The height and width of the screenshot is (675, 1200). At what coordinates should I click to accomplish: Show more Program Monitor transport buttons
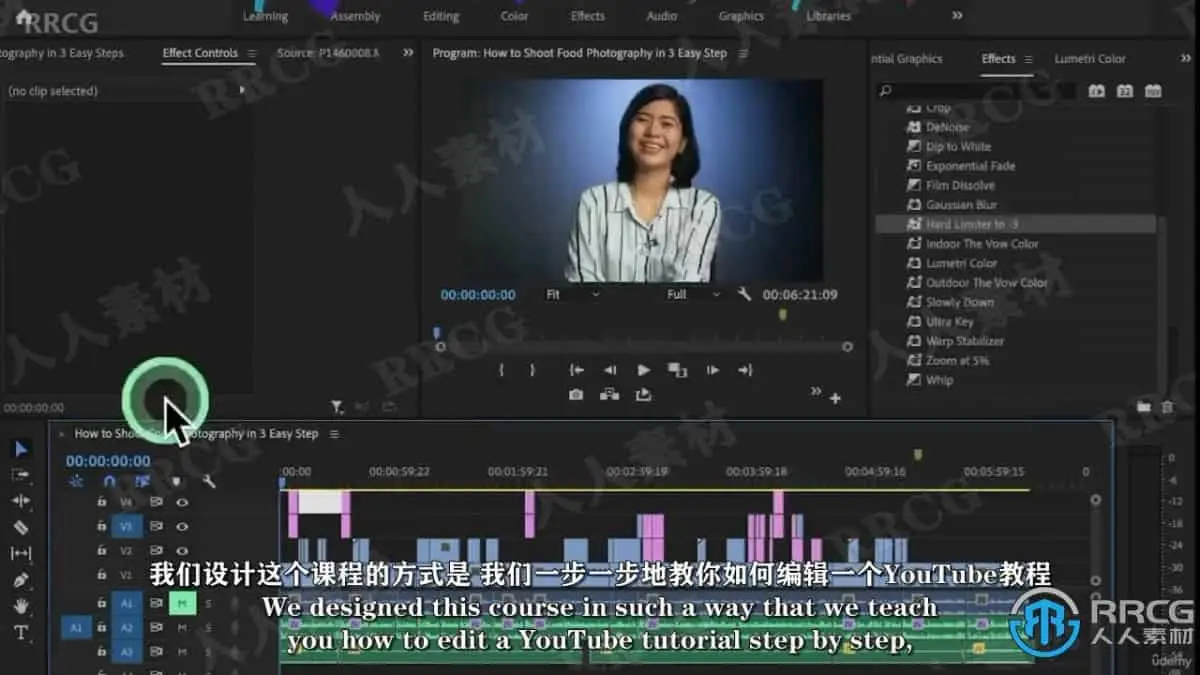(x=816, y=391)
